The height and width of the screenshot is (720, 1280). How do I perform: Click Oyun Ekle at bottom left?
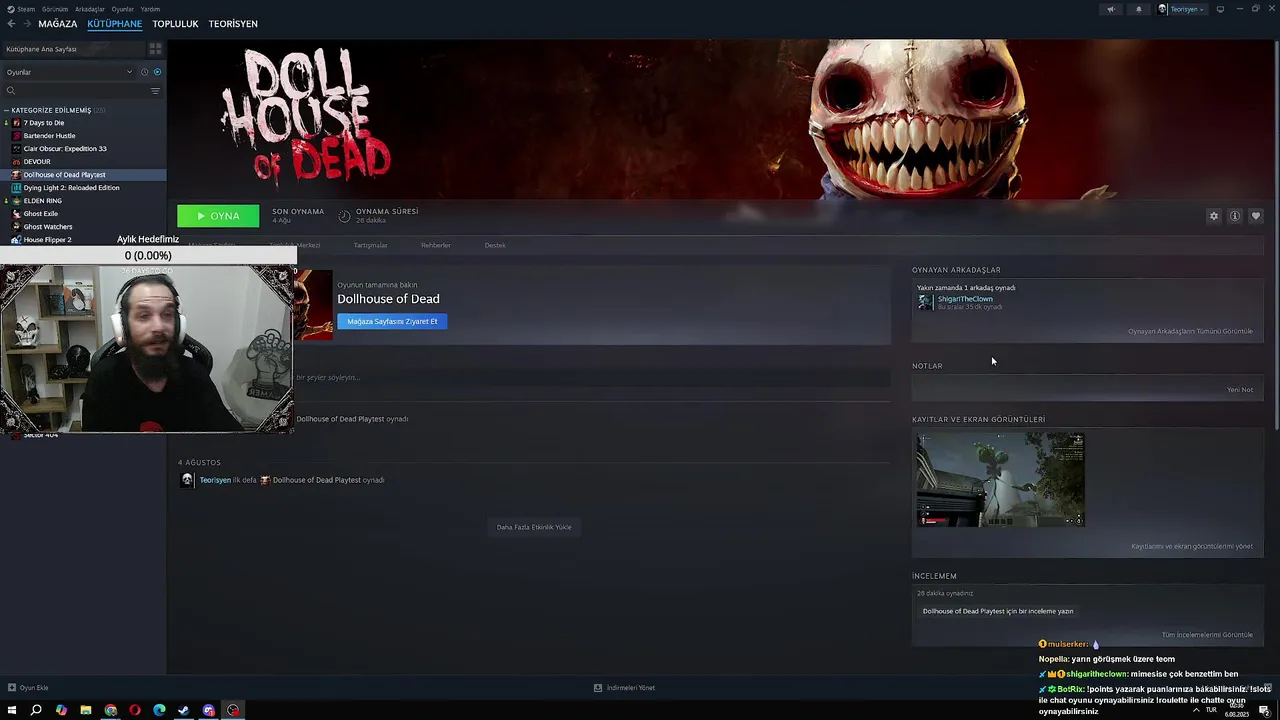click(28, 688)
